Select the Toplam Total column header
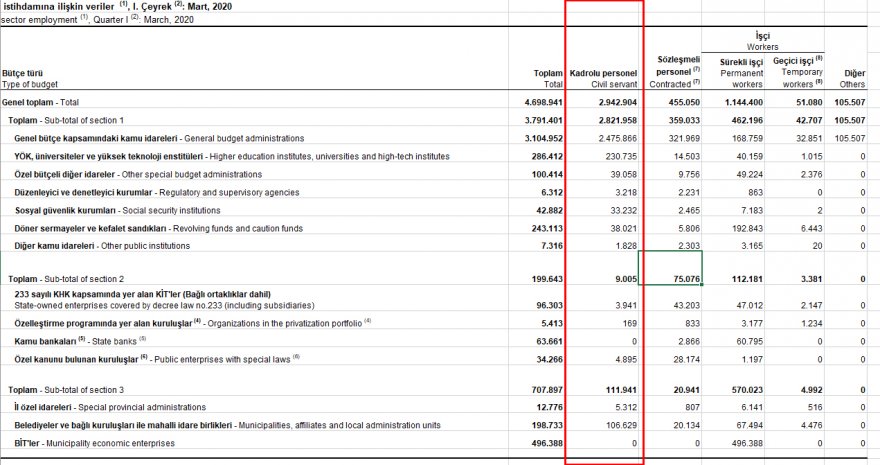 547,79
